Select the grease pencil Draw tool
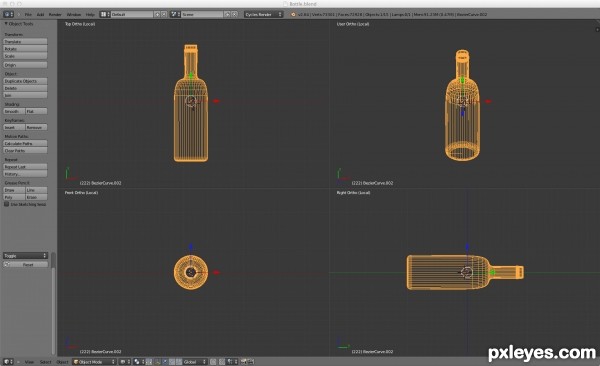The height and width of the screenshot is (366, 600). click(x=14, y=190)
